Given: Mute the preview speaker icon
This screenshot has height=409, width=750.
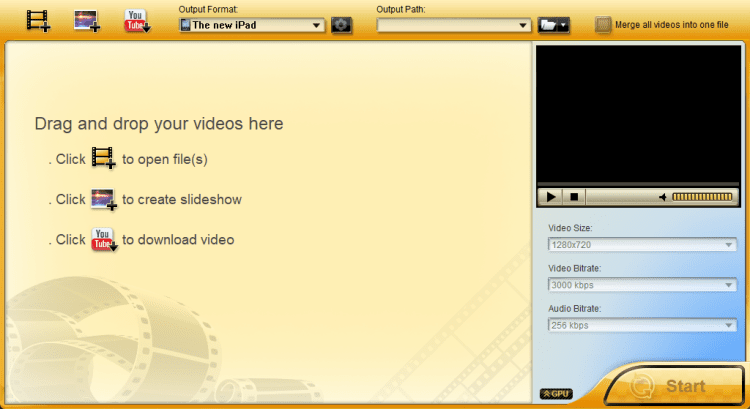Looking at the screenshot, I should point(662,197).
